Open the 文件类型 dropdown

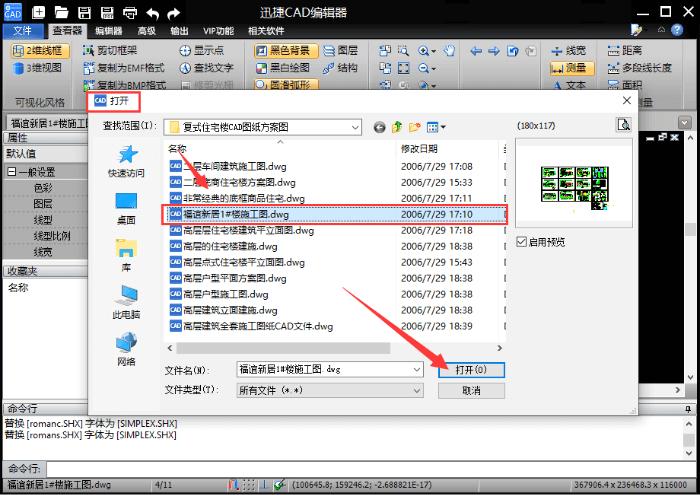tap(329, 391)
